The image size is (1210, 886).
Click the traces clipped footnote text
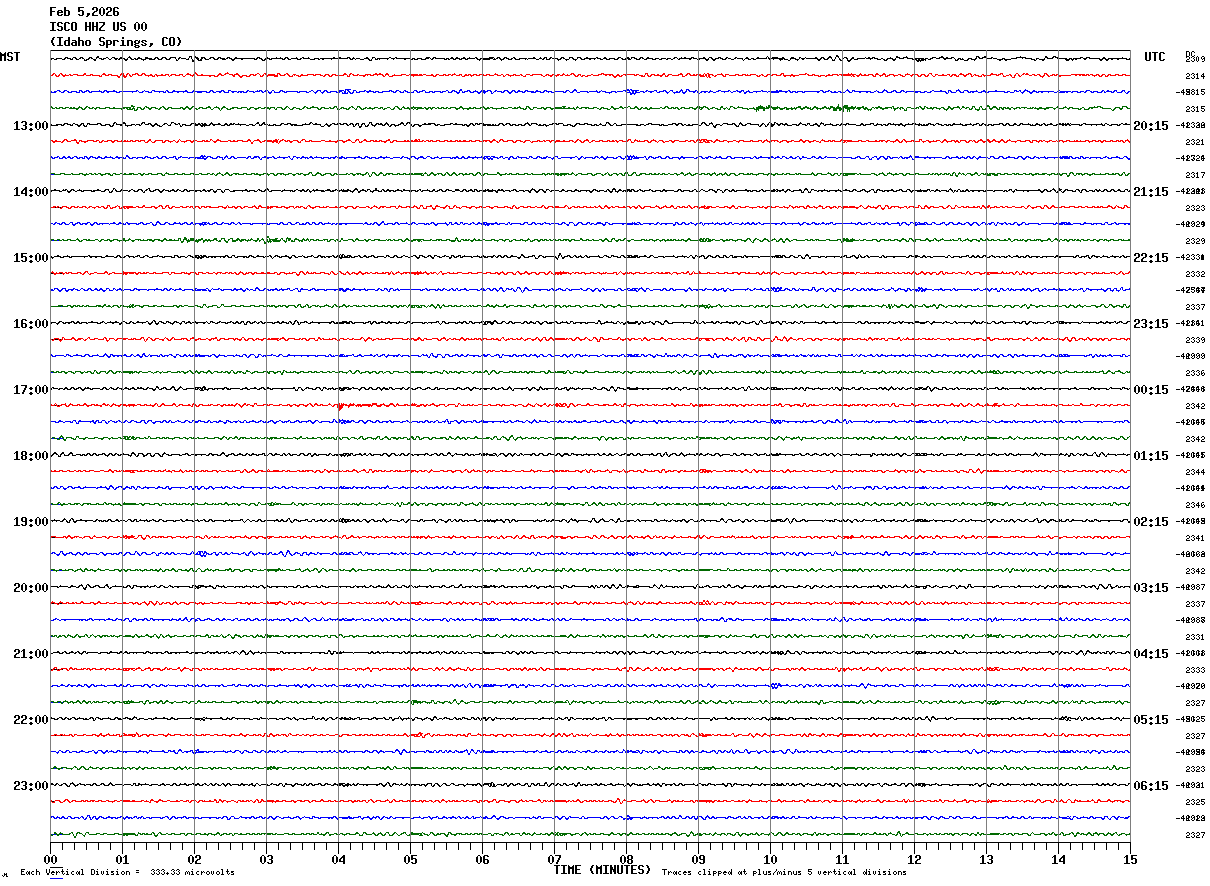coord(784,873)
